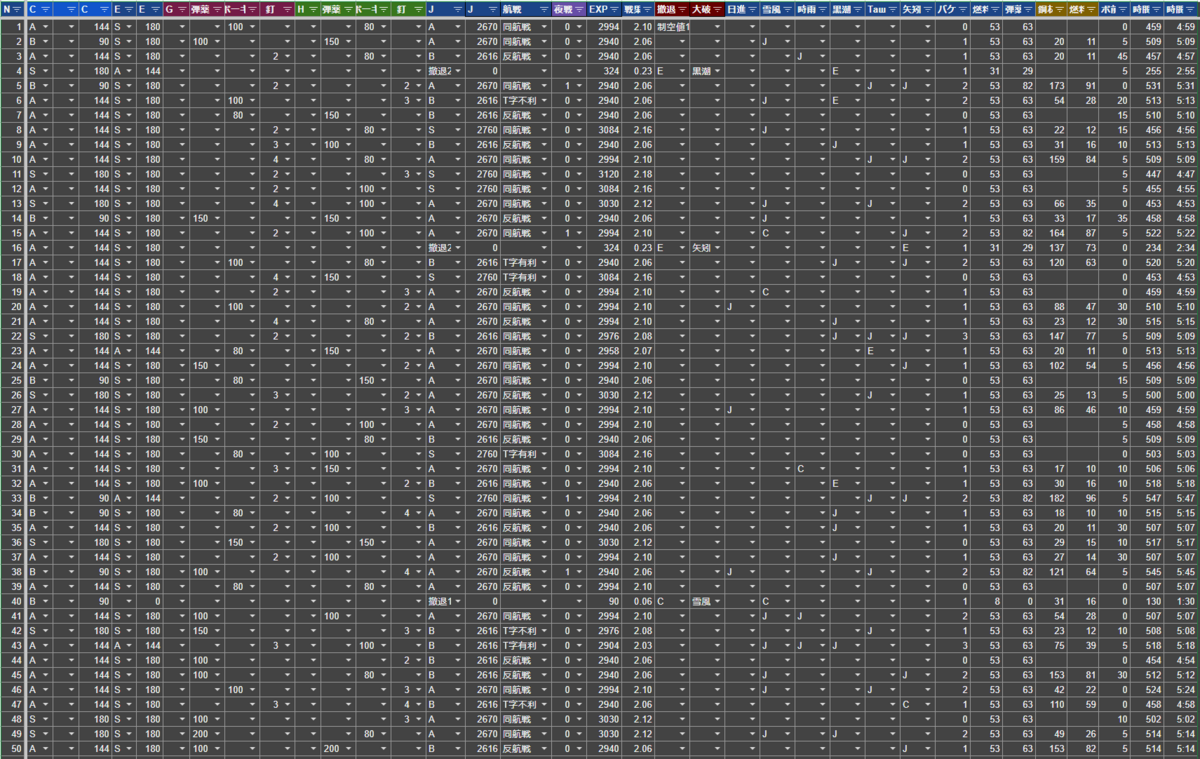Select the time cell showing 2:34
This screenshot has width=1200, height=759.
[1183, 247]
